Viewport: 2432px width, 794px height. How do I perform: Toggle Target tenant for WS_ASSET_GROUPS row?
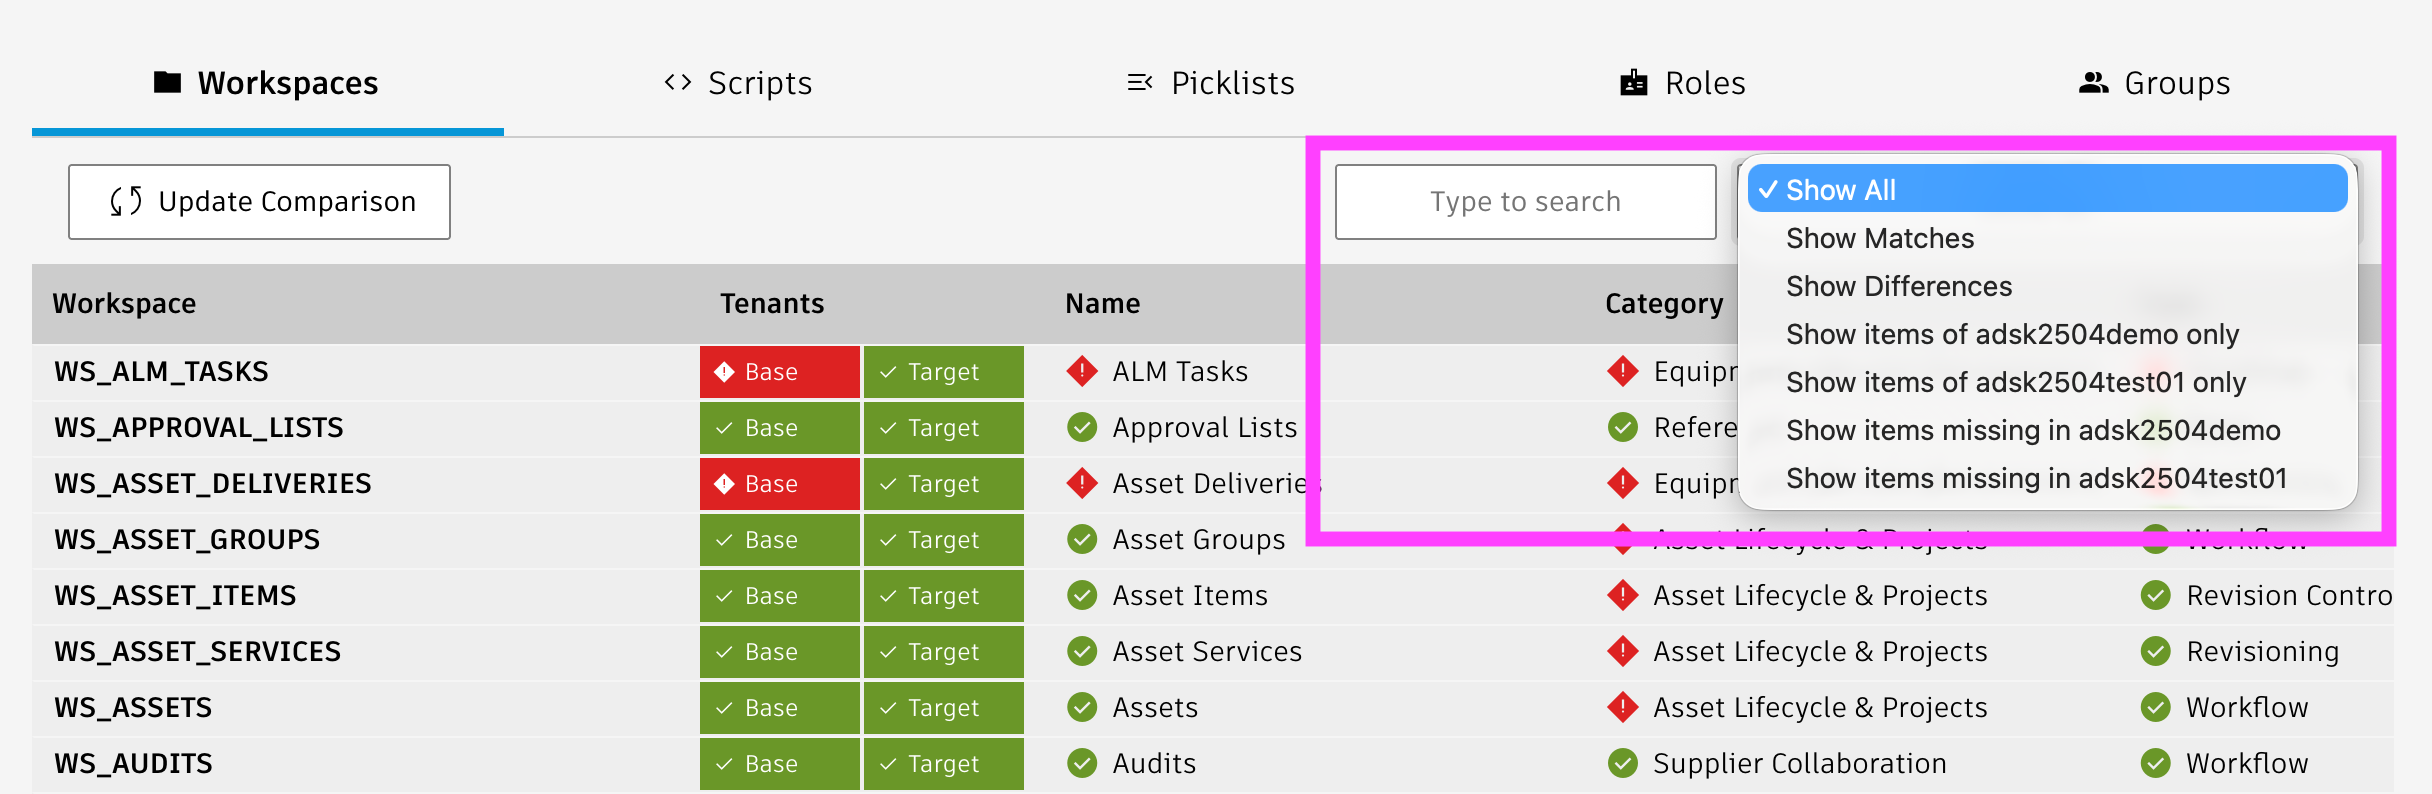pyautogui.click(x=943, y=540)
